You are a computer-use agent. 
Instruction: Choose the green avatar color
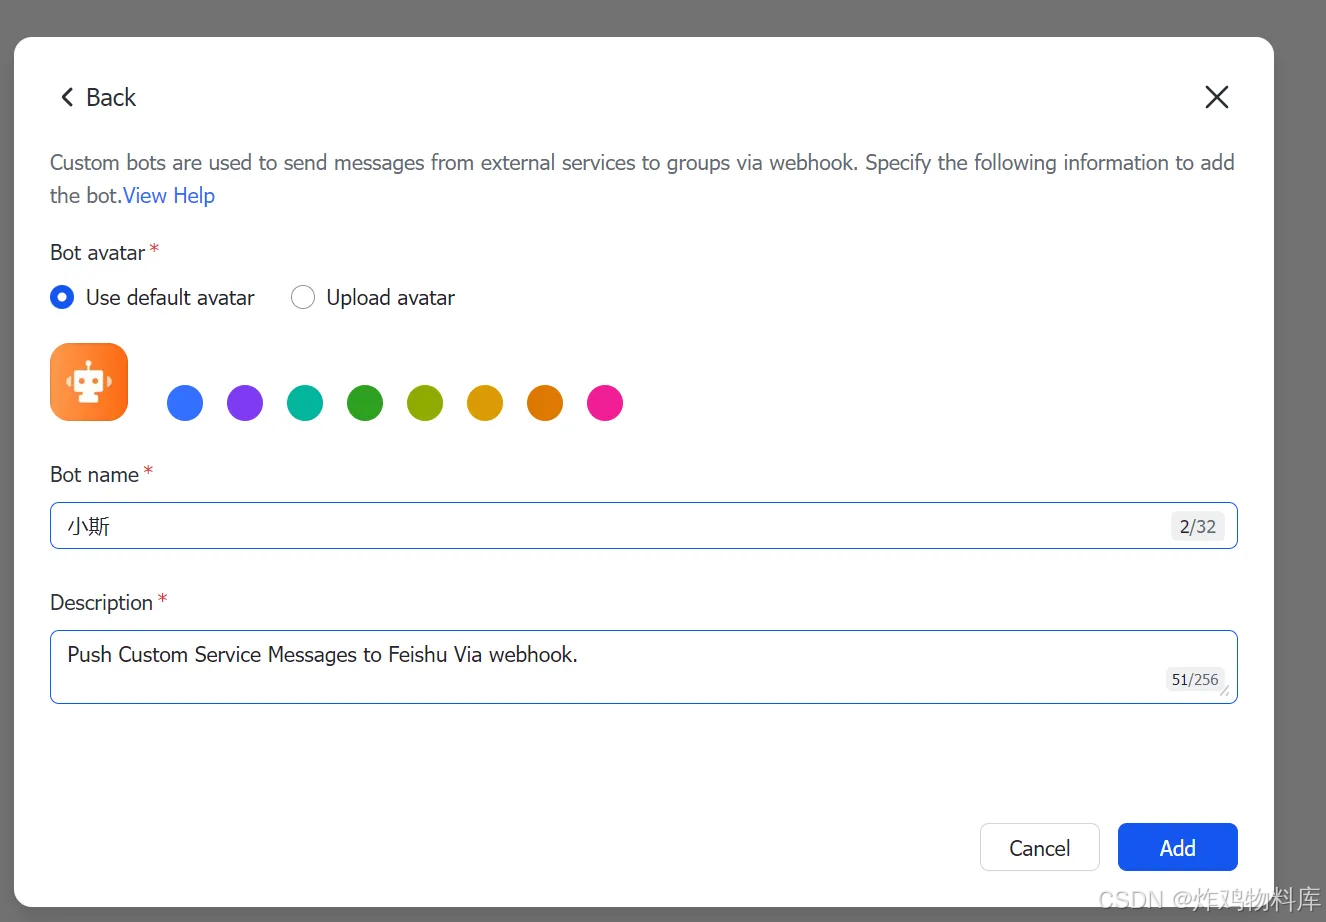coord(365,403)
